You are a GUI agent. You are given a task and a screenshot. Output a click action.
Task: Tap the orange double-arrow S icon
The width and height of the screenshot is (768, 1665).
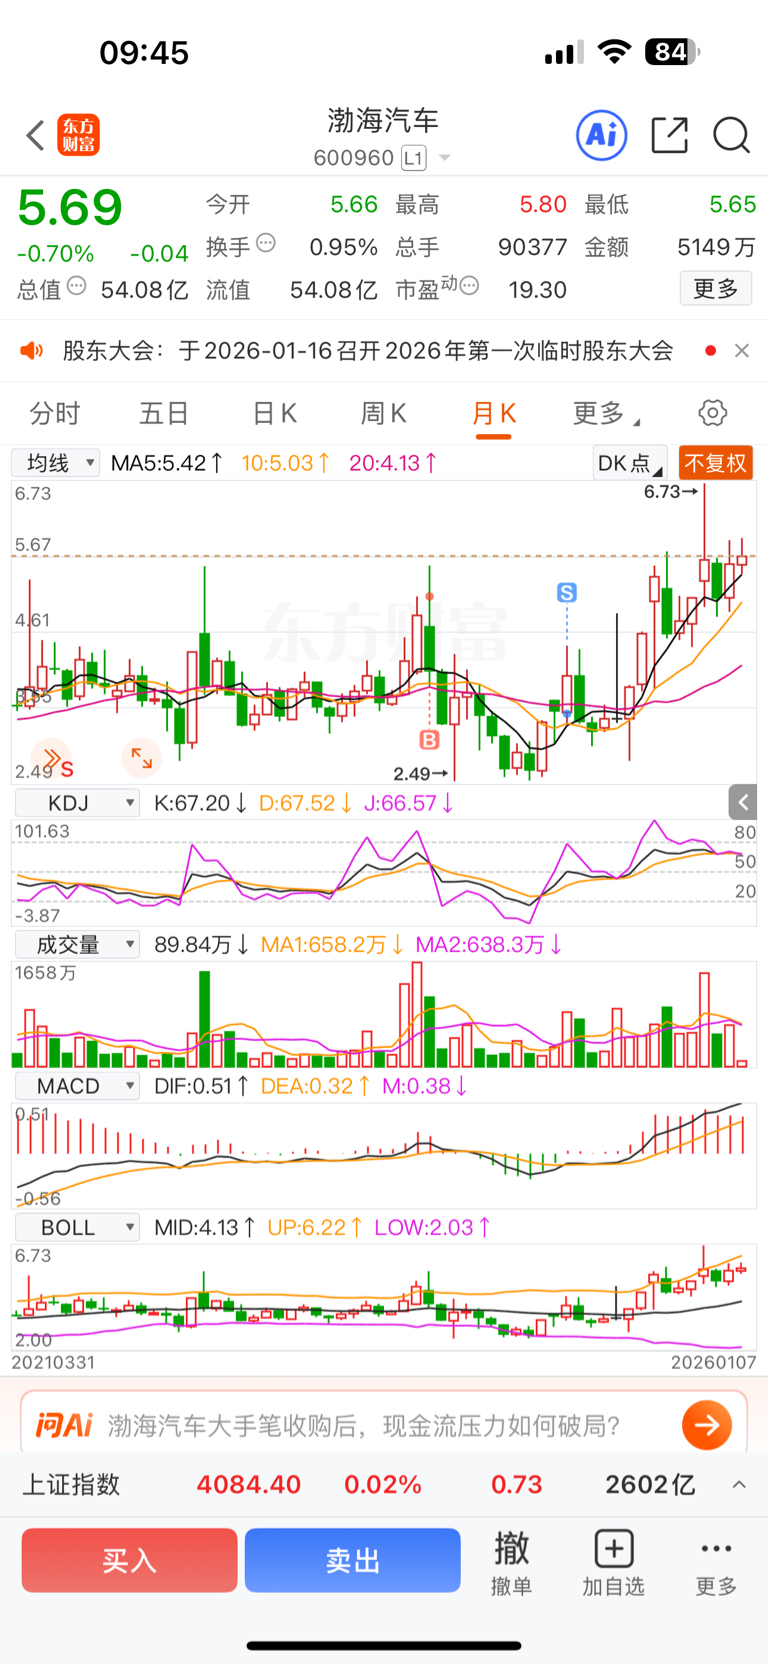point(53,761)
